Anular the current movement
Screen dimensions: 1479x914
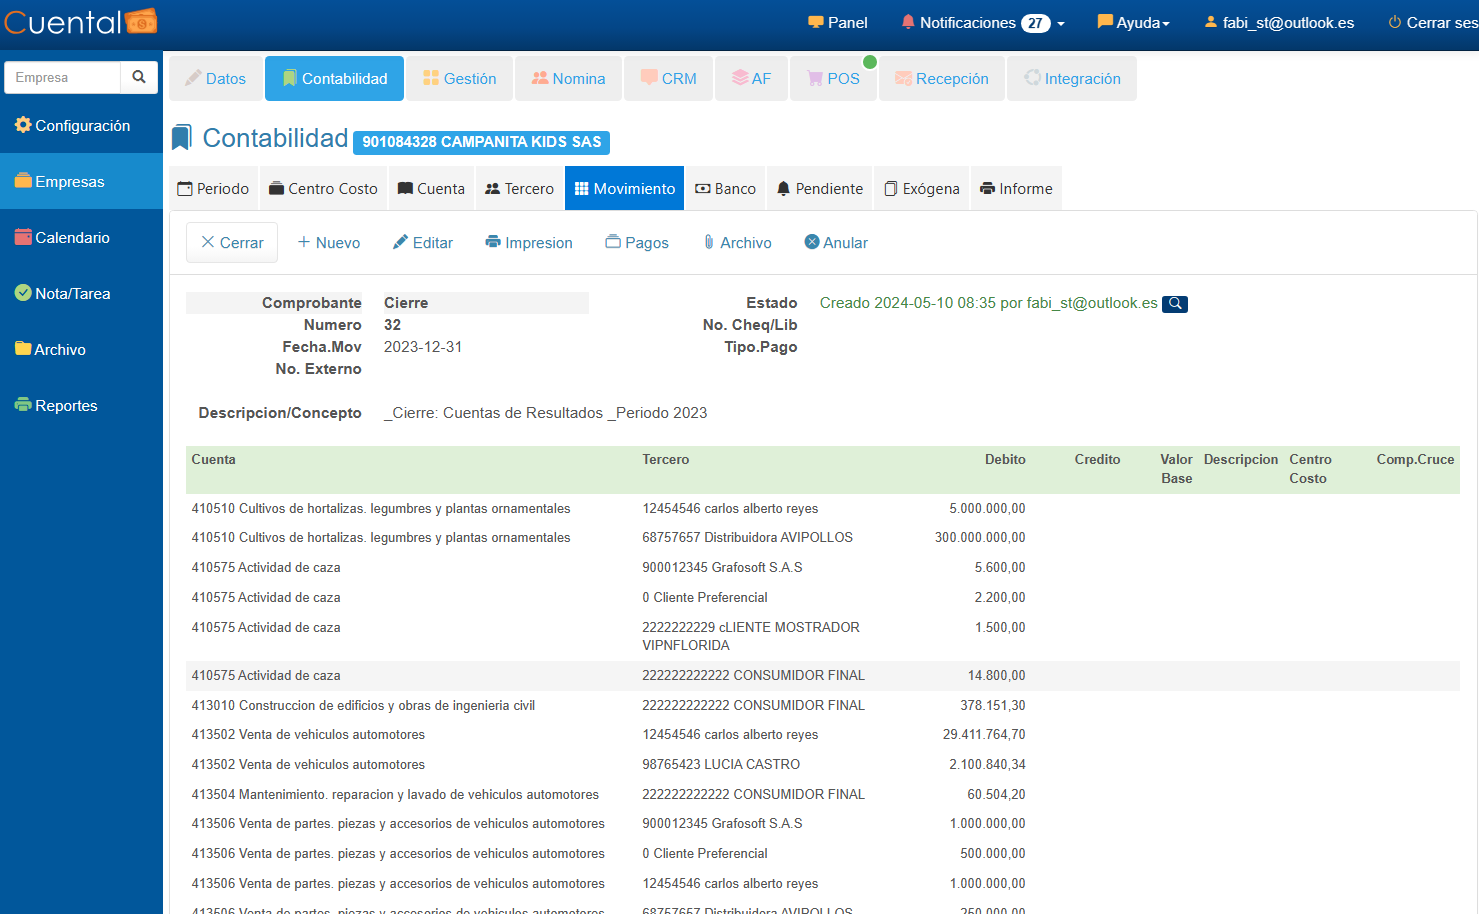click(x=836, y=243)
